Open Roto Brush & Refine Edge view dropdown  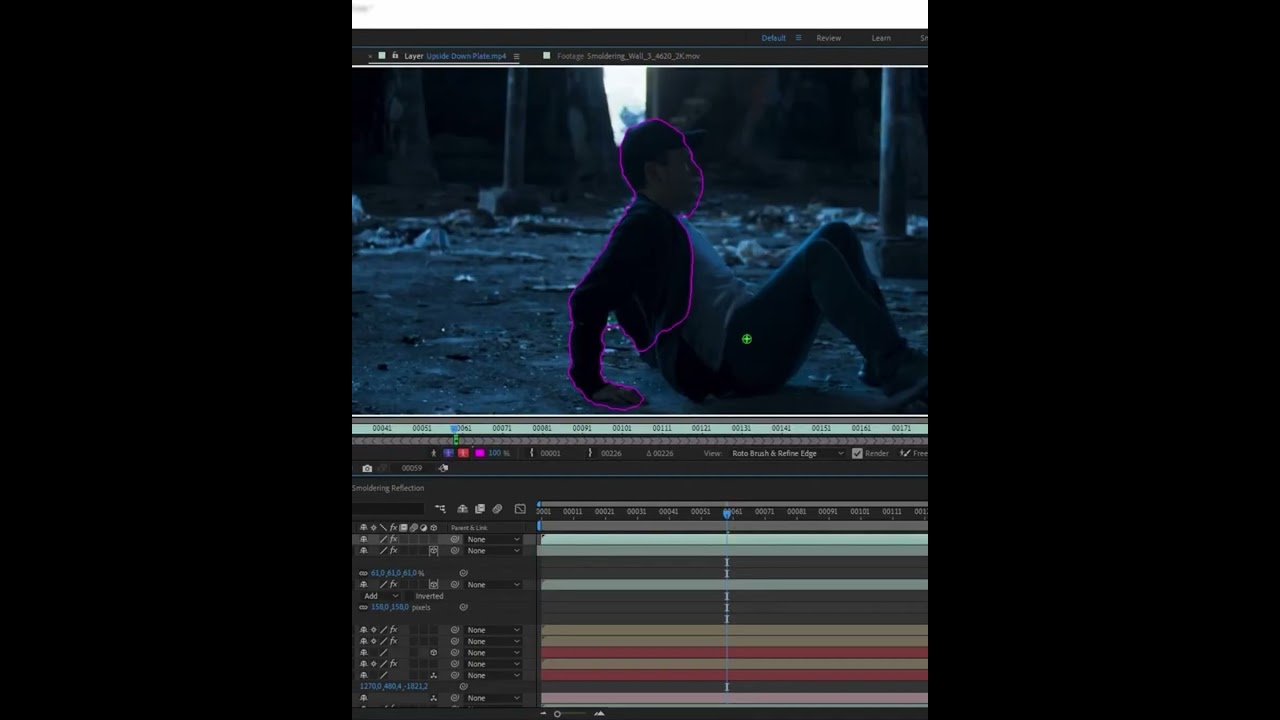tap(788, 453)
